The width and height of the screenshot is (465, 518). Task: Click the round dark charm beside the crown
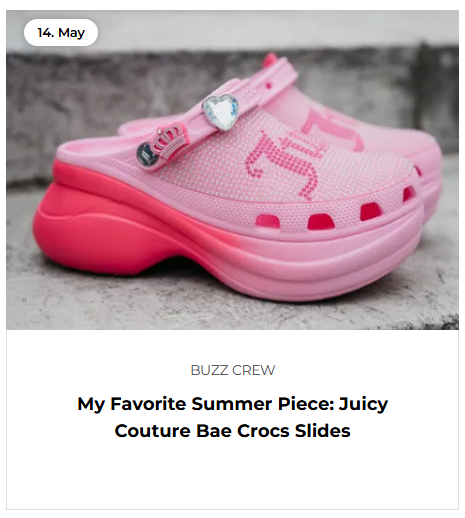[147, 154]
